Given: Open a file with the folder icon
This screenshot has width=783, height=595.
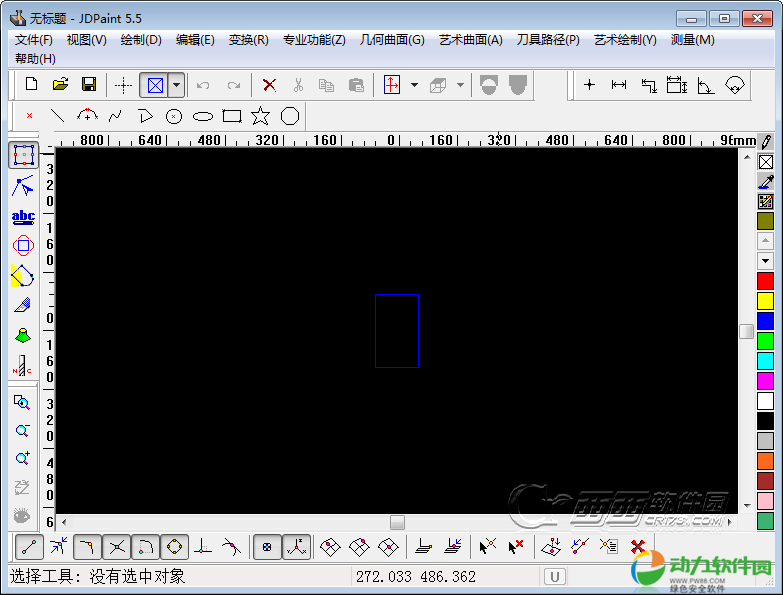Looking at the screenshot, I should 60,85.
